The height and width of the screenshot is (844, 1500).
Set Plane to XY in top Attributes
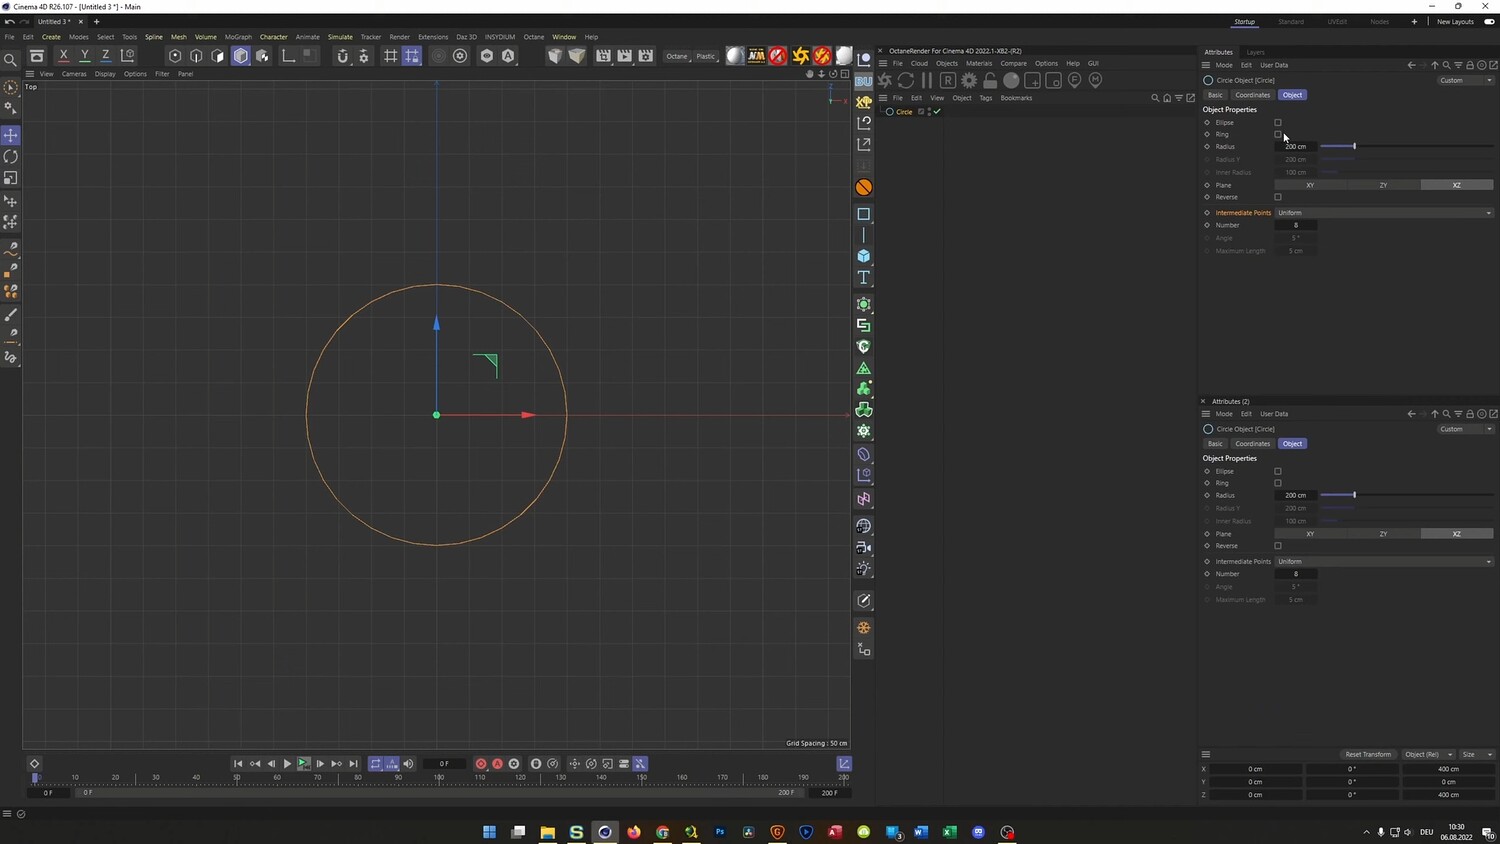(1310, 185)
